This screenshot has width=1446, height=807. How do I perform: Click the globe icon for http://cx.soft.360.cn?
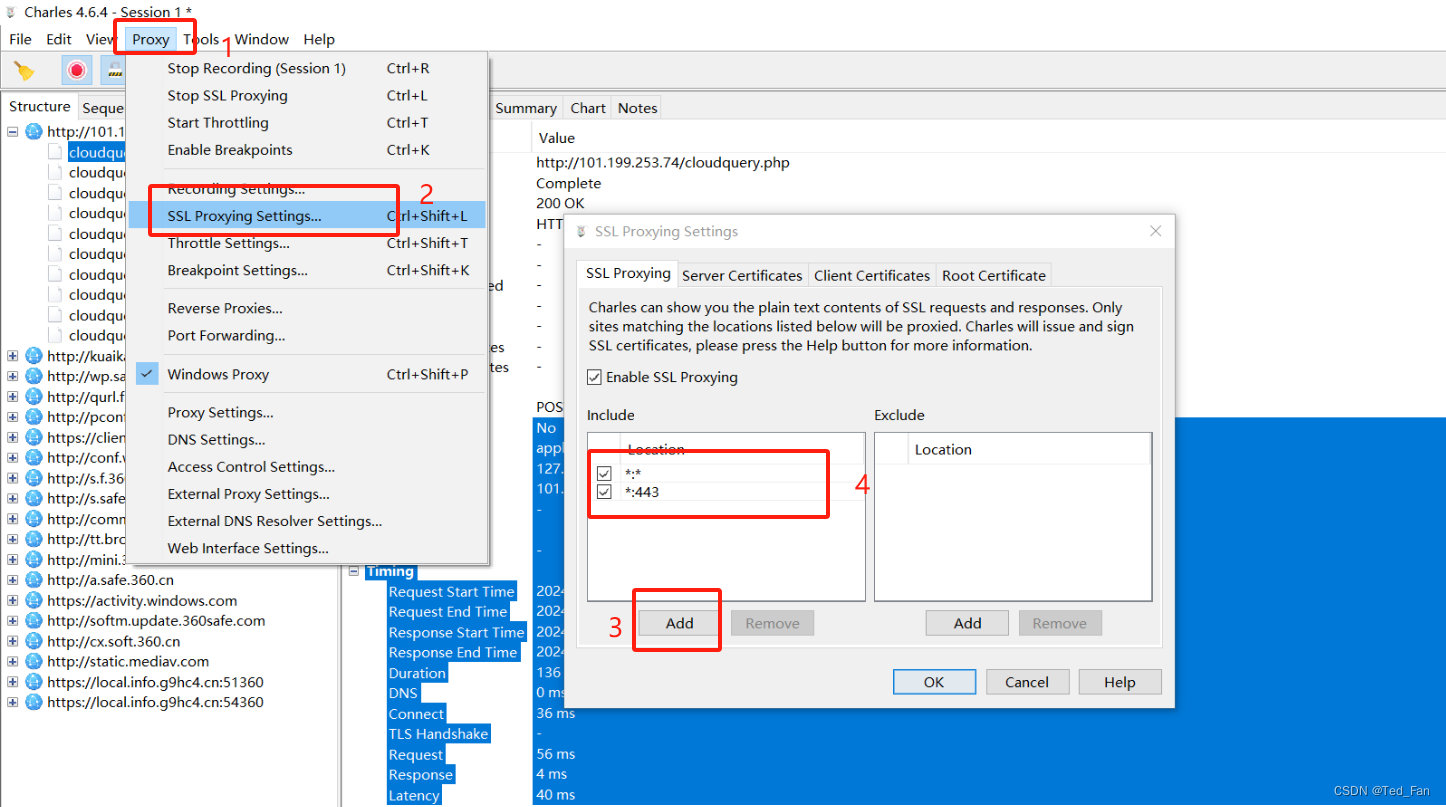[34, 642]
